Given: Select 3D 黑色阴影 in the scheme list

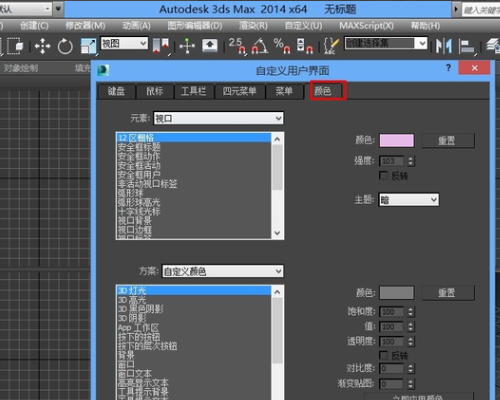Looking at the screenshot, I should click(x=194, y=309).
